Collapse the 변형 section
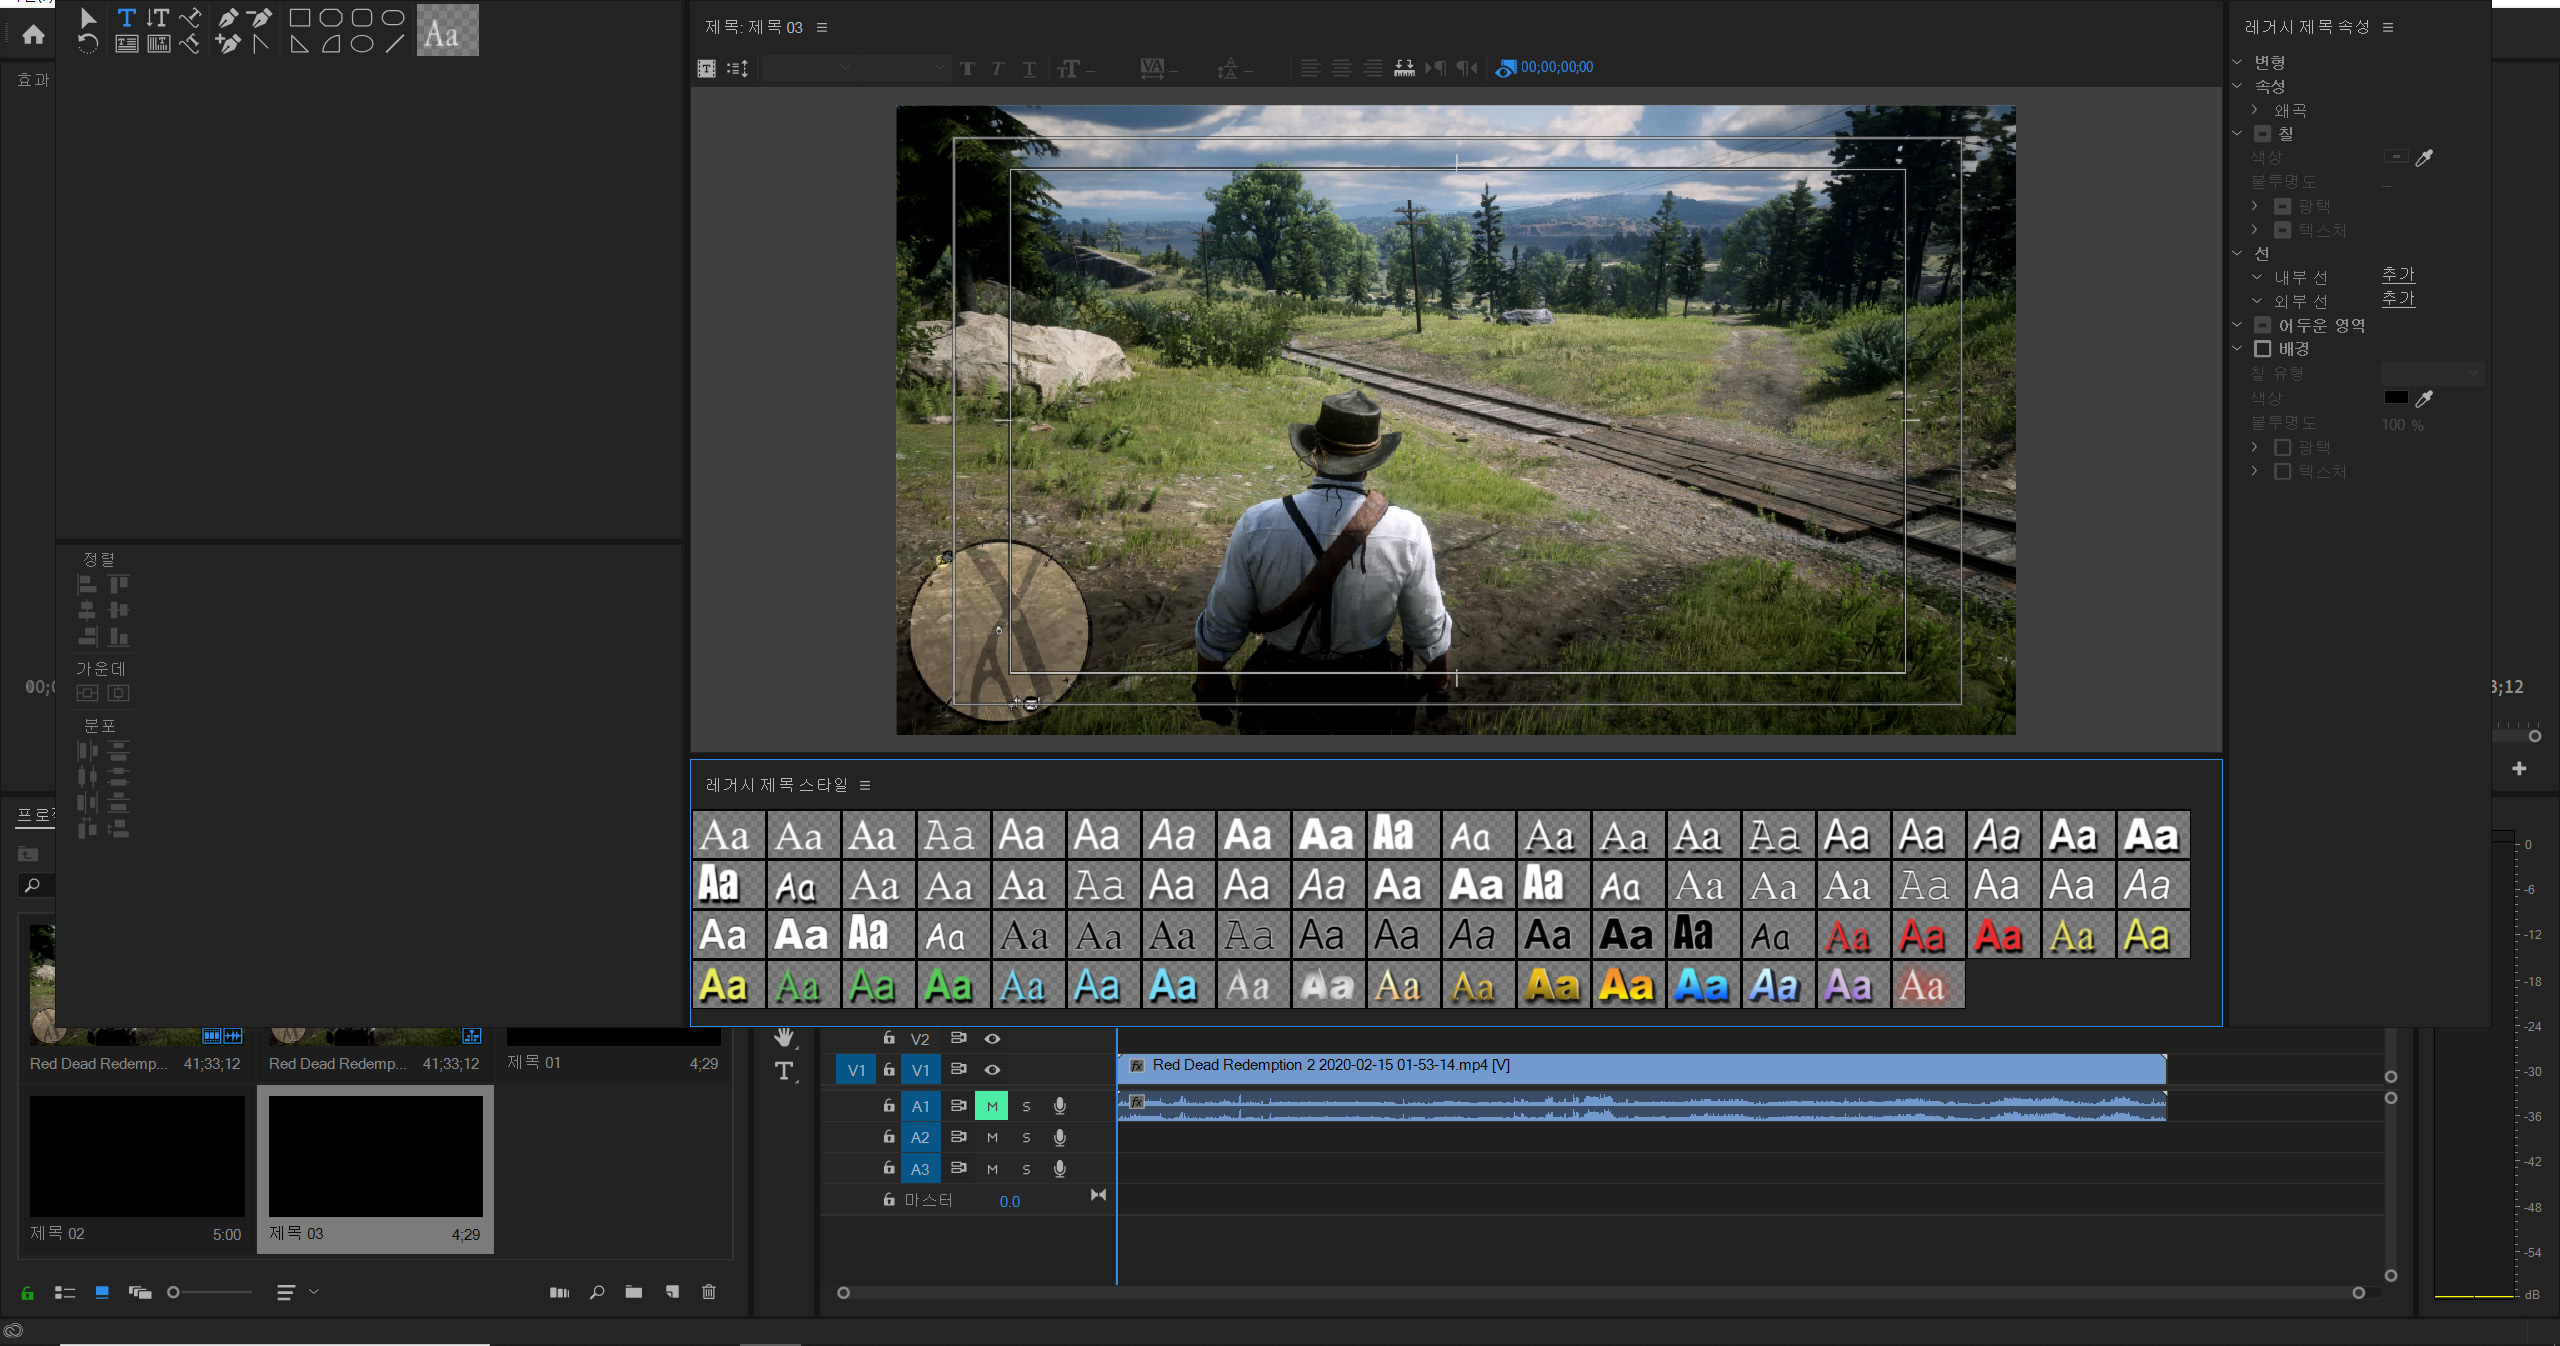The height and width of the screenshot is (1346, 2560). pos(2238,62)
